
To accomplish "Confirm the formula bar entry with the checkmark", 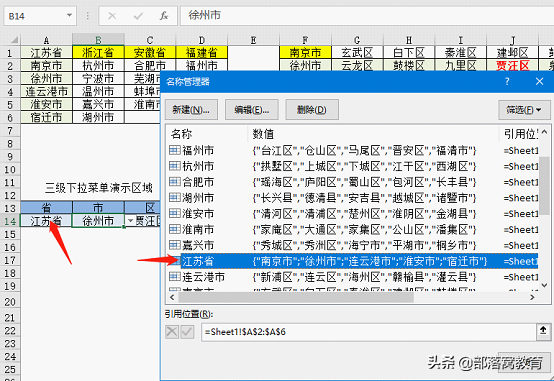I will (x=138, y=16).
